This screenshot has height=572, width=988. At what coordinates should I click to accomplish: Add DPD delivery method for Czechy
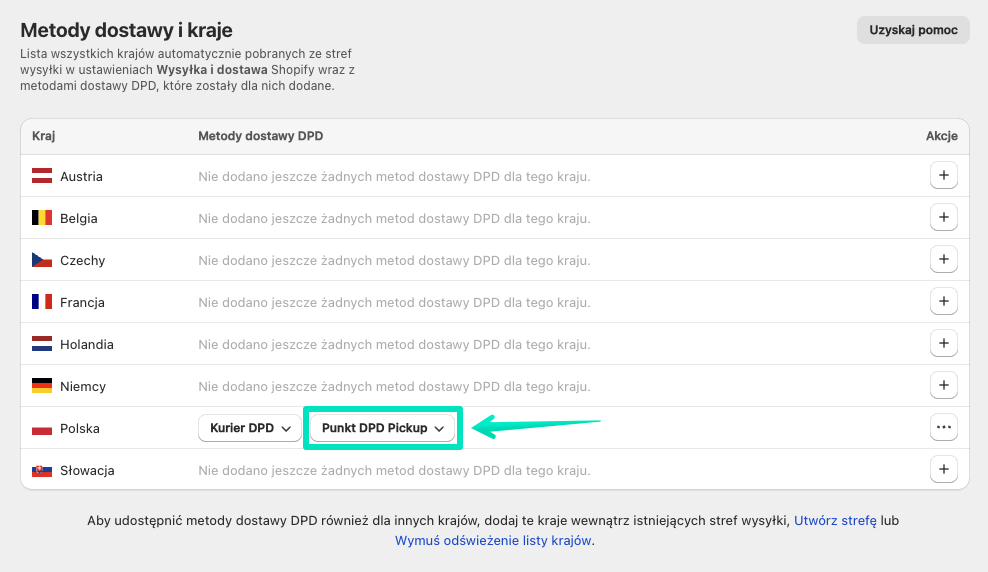click(x=943, y=260)
